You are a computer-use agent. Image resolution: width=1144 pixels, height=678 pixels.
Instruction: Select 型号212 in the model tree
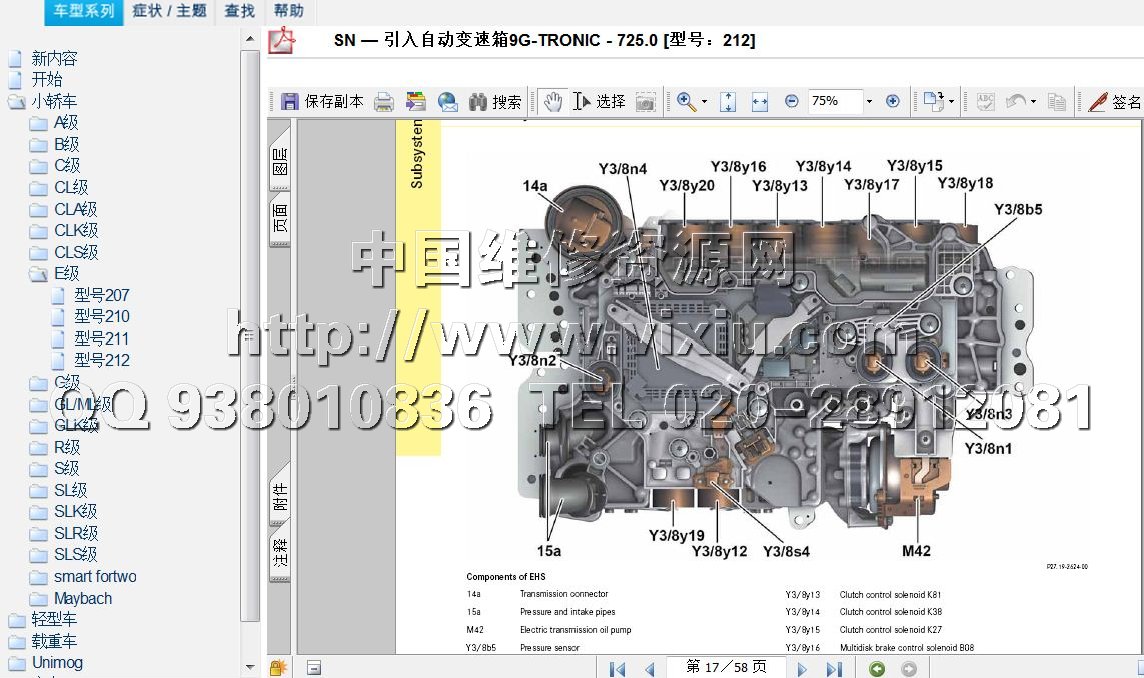click(101, 360)
